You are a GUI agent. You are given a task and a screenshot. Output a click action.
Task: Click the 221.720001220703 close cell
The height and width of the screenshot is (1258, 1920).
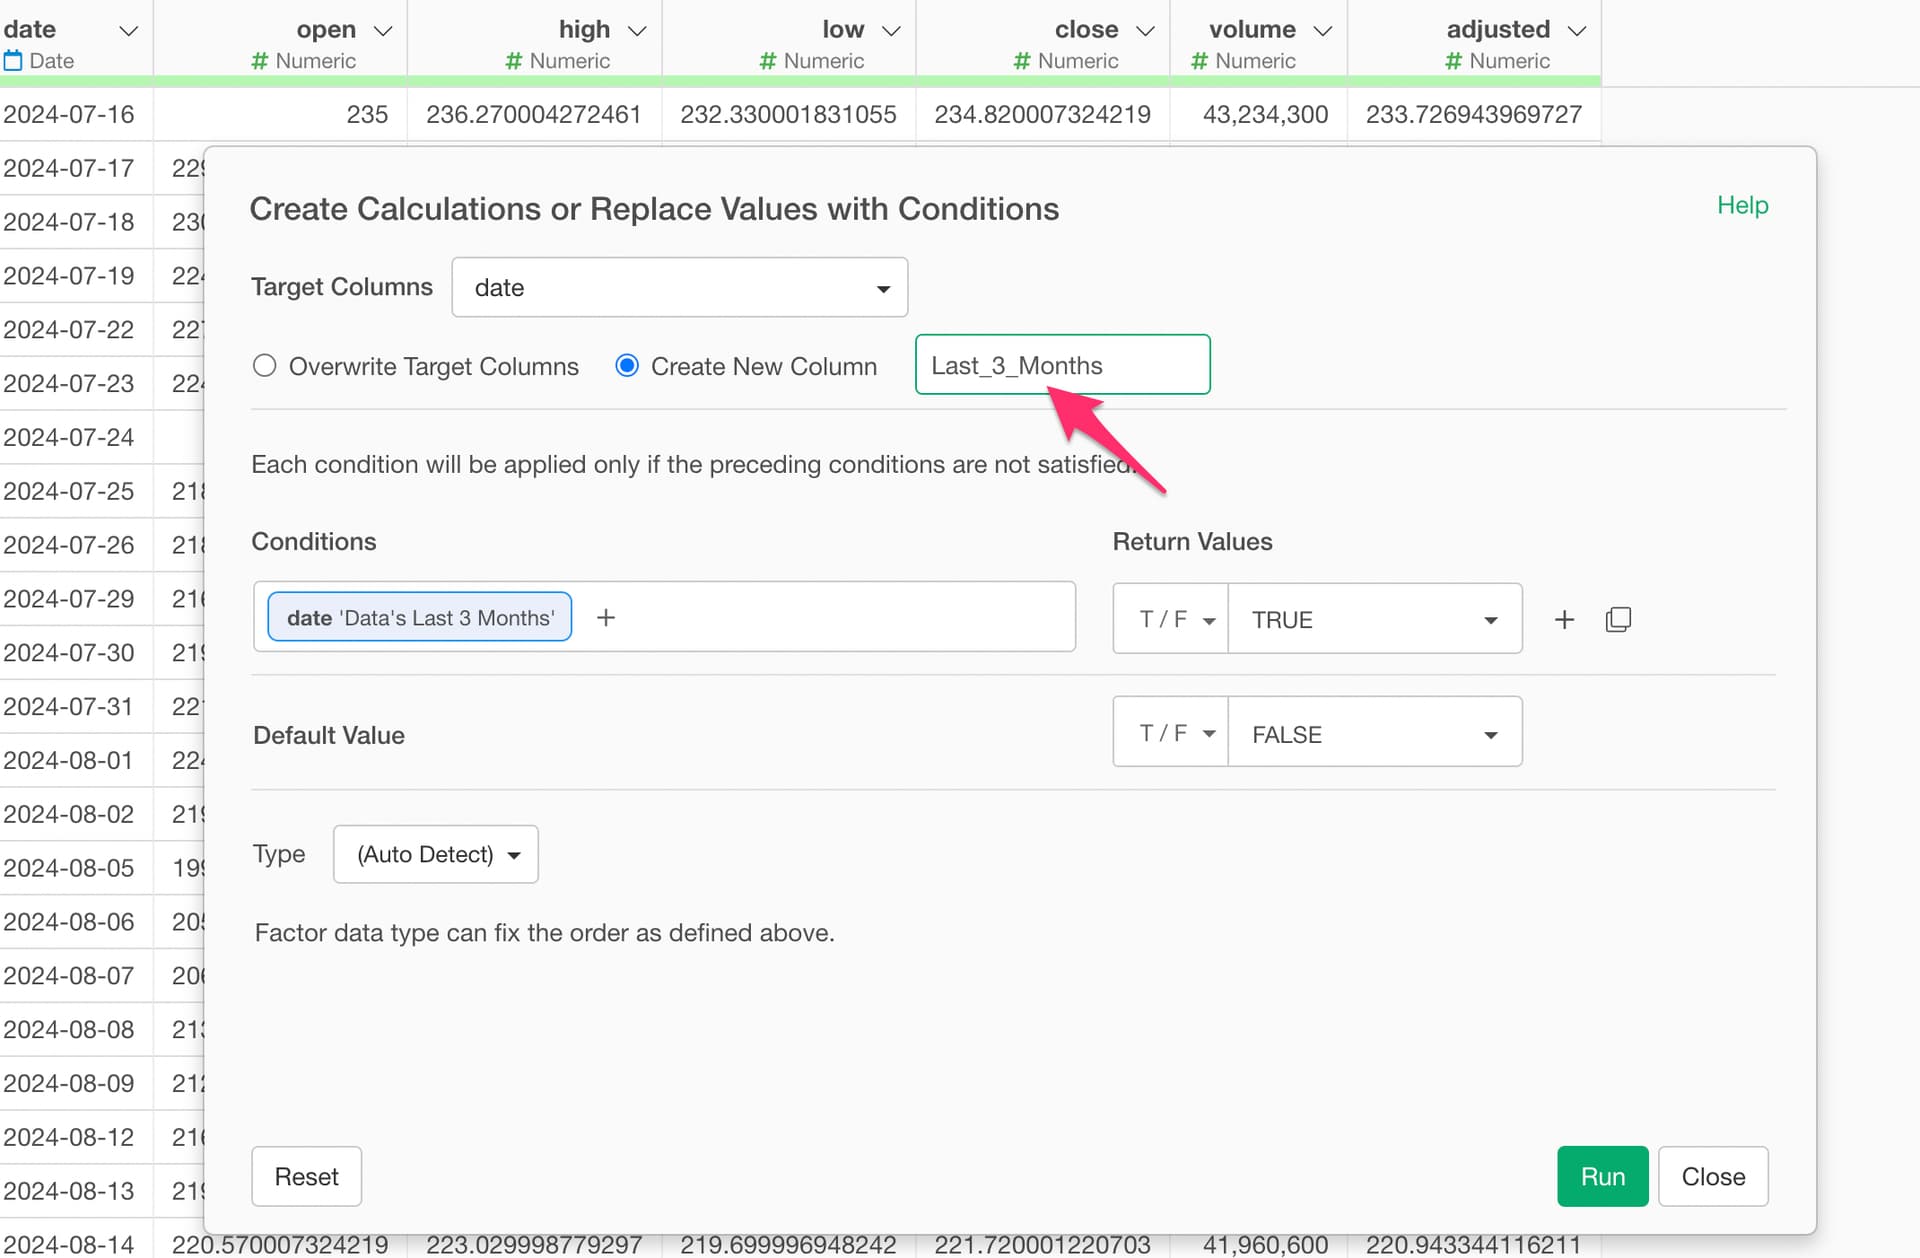(x=1043, y=1246)
